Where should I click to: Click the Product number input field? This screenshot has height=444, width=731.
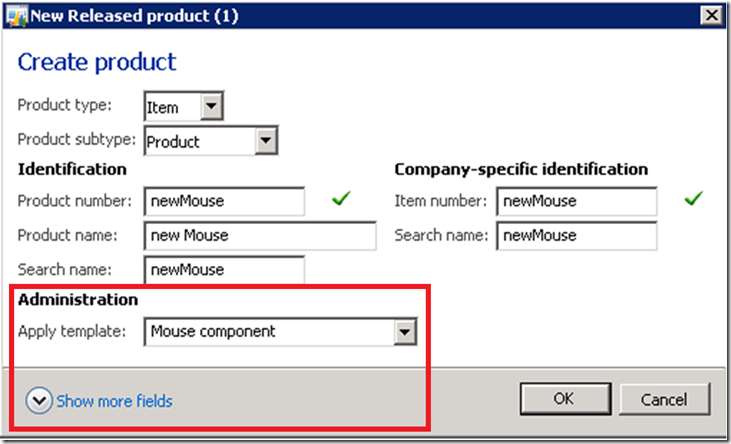click(224, 201)
